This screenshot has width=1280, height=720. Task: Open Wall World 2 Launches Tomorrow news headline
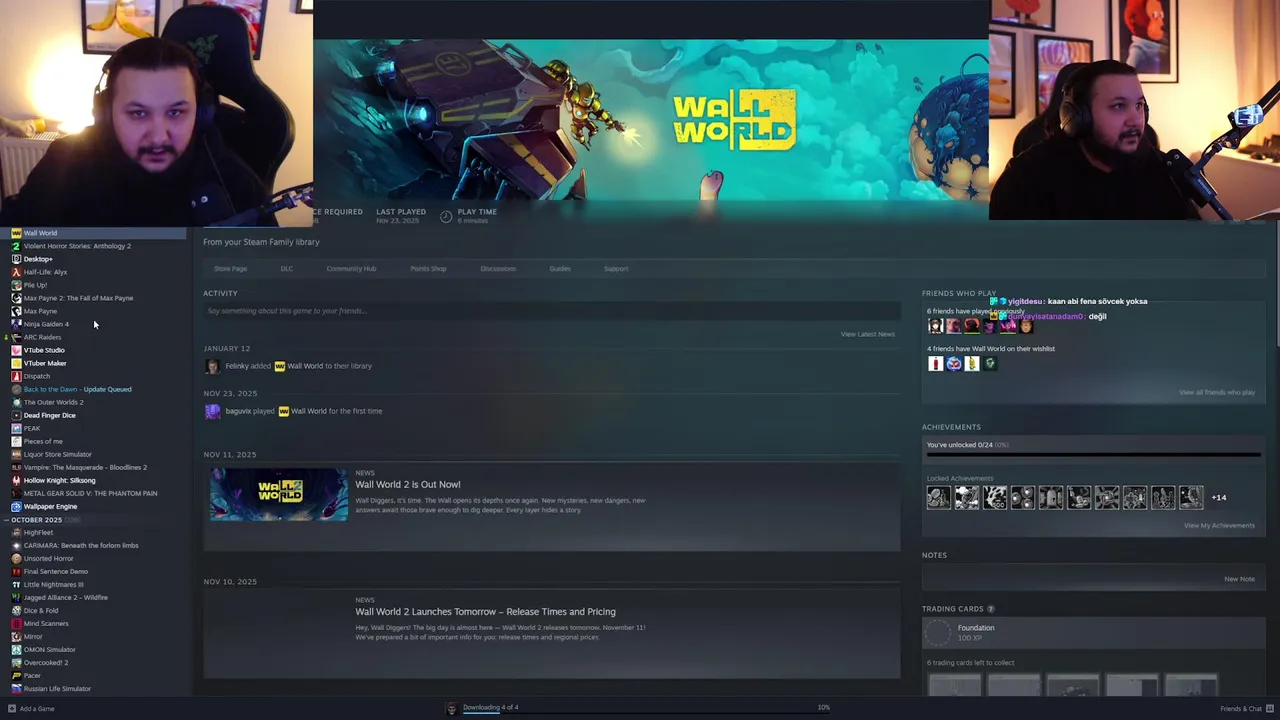pyautogui.click(x=485, y=611)
